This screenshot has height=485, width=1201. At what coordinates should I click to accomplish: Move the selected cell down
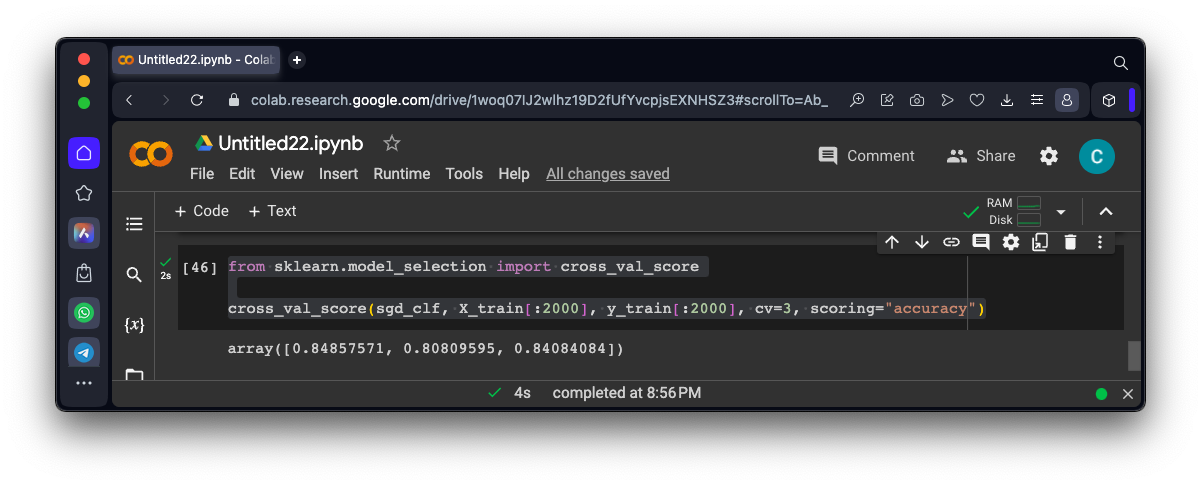pyautogui.click(x=922, y=242)
